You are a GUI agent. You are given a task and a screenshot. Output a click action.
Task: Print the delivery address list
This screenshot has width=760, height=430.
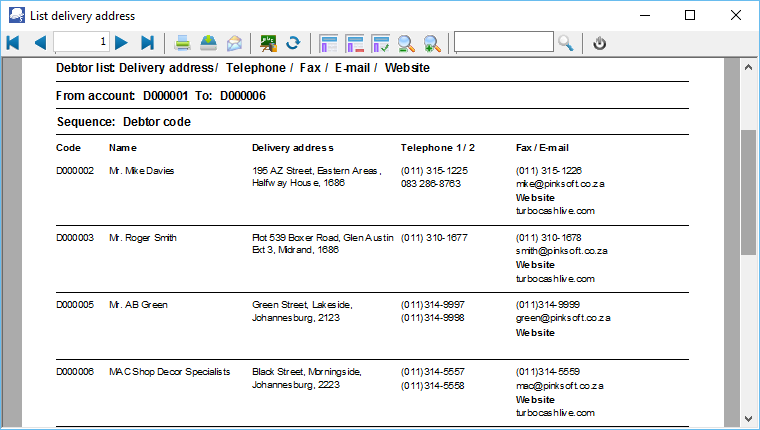[183, 42]
